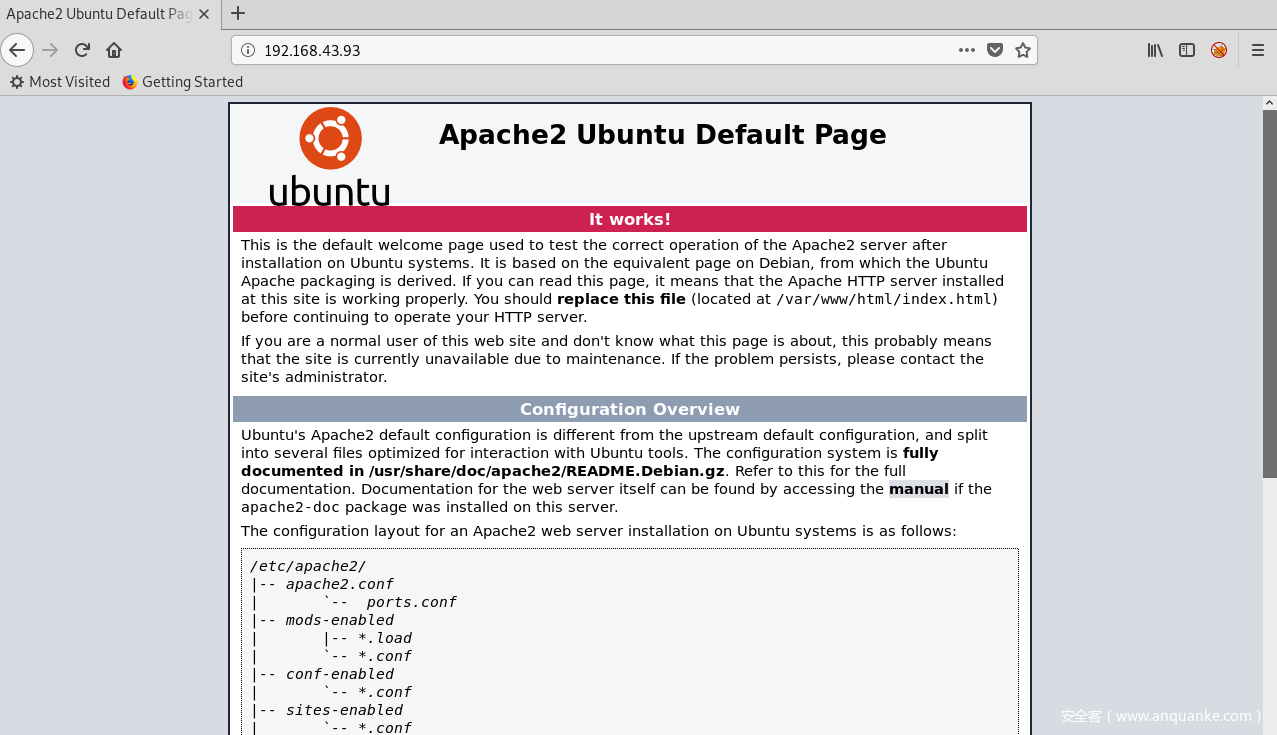The height and width of the screenshot is (735, 1277).
Task: Toggle the sidebar view
Action: point(1187,50)
